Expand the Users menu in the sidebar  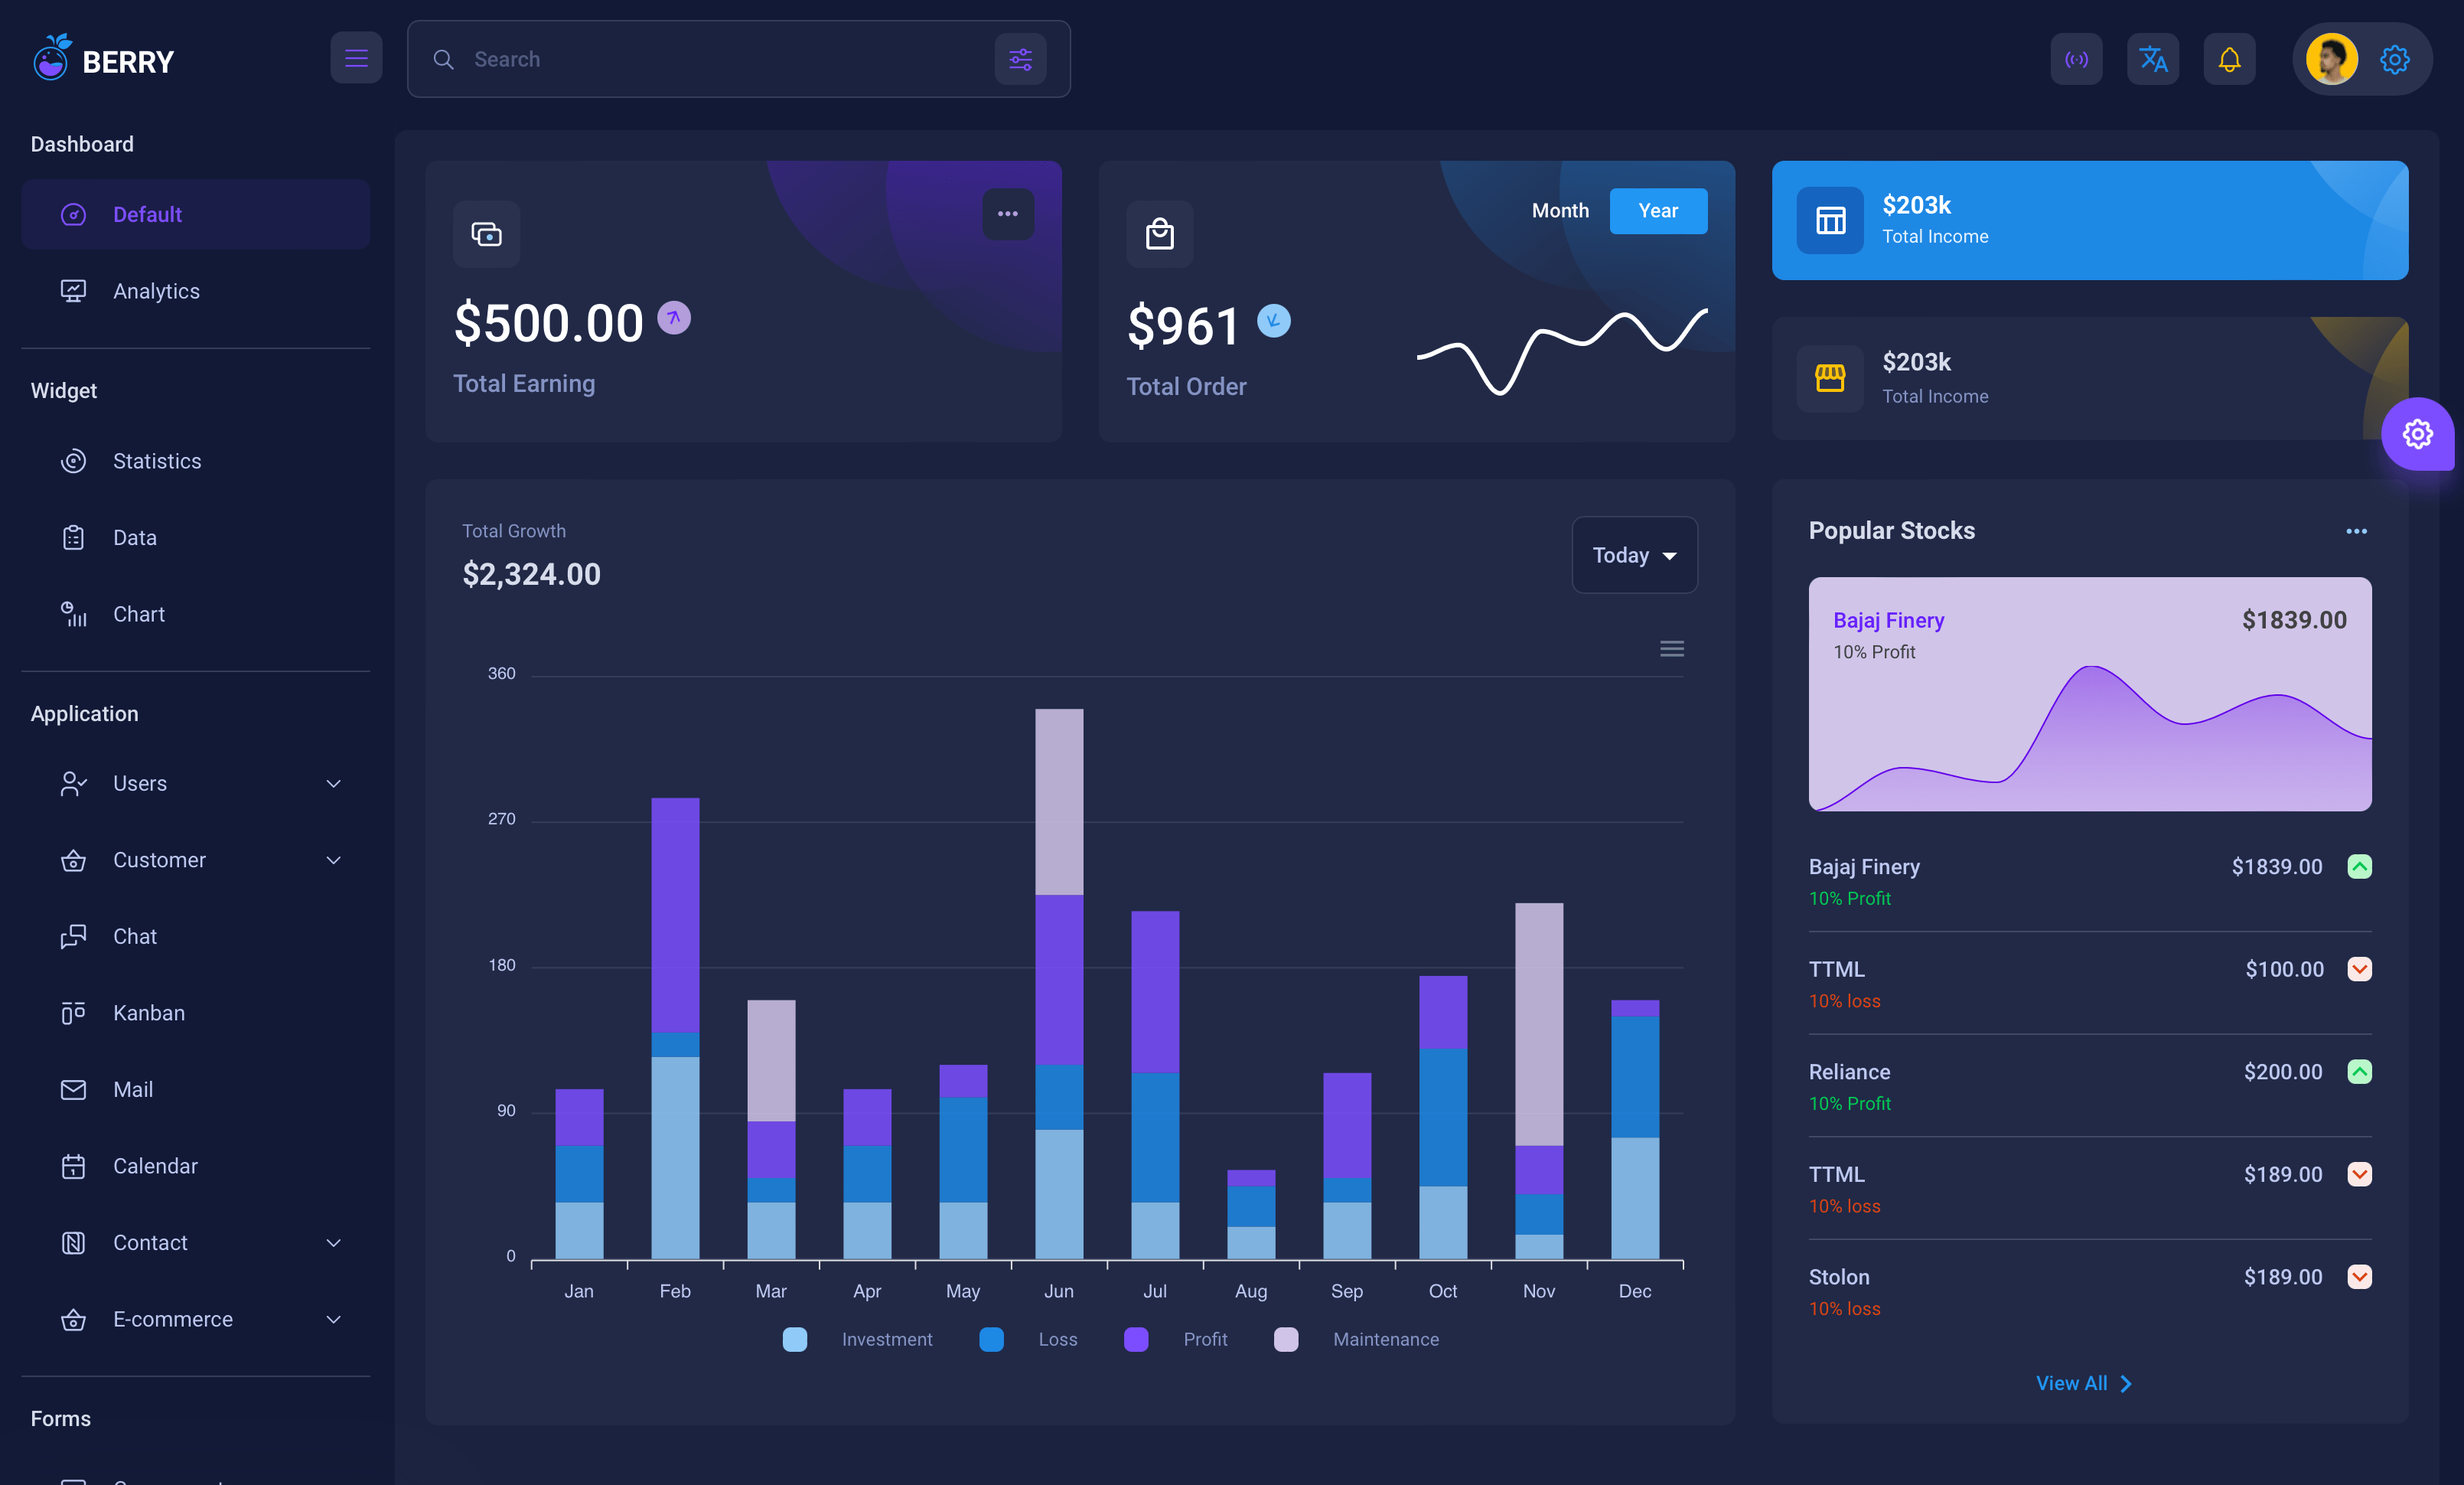[x=139, y=783]
